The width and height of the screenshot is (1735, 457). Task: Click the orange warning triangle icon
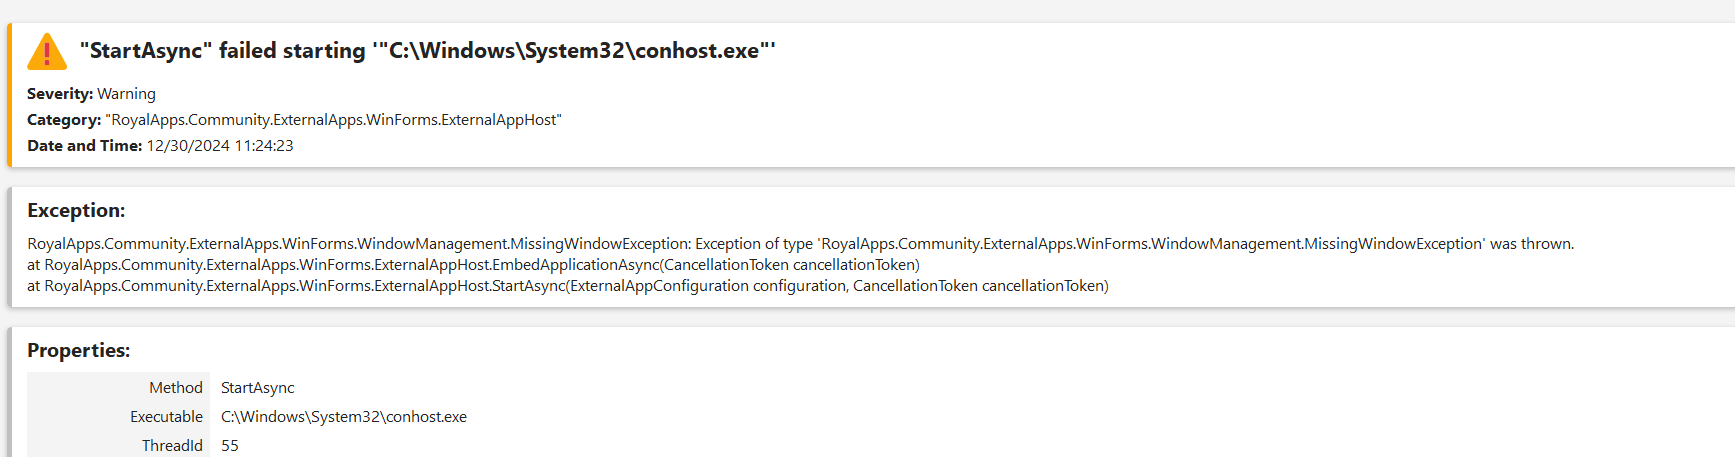click(47, 52)
